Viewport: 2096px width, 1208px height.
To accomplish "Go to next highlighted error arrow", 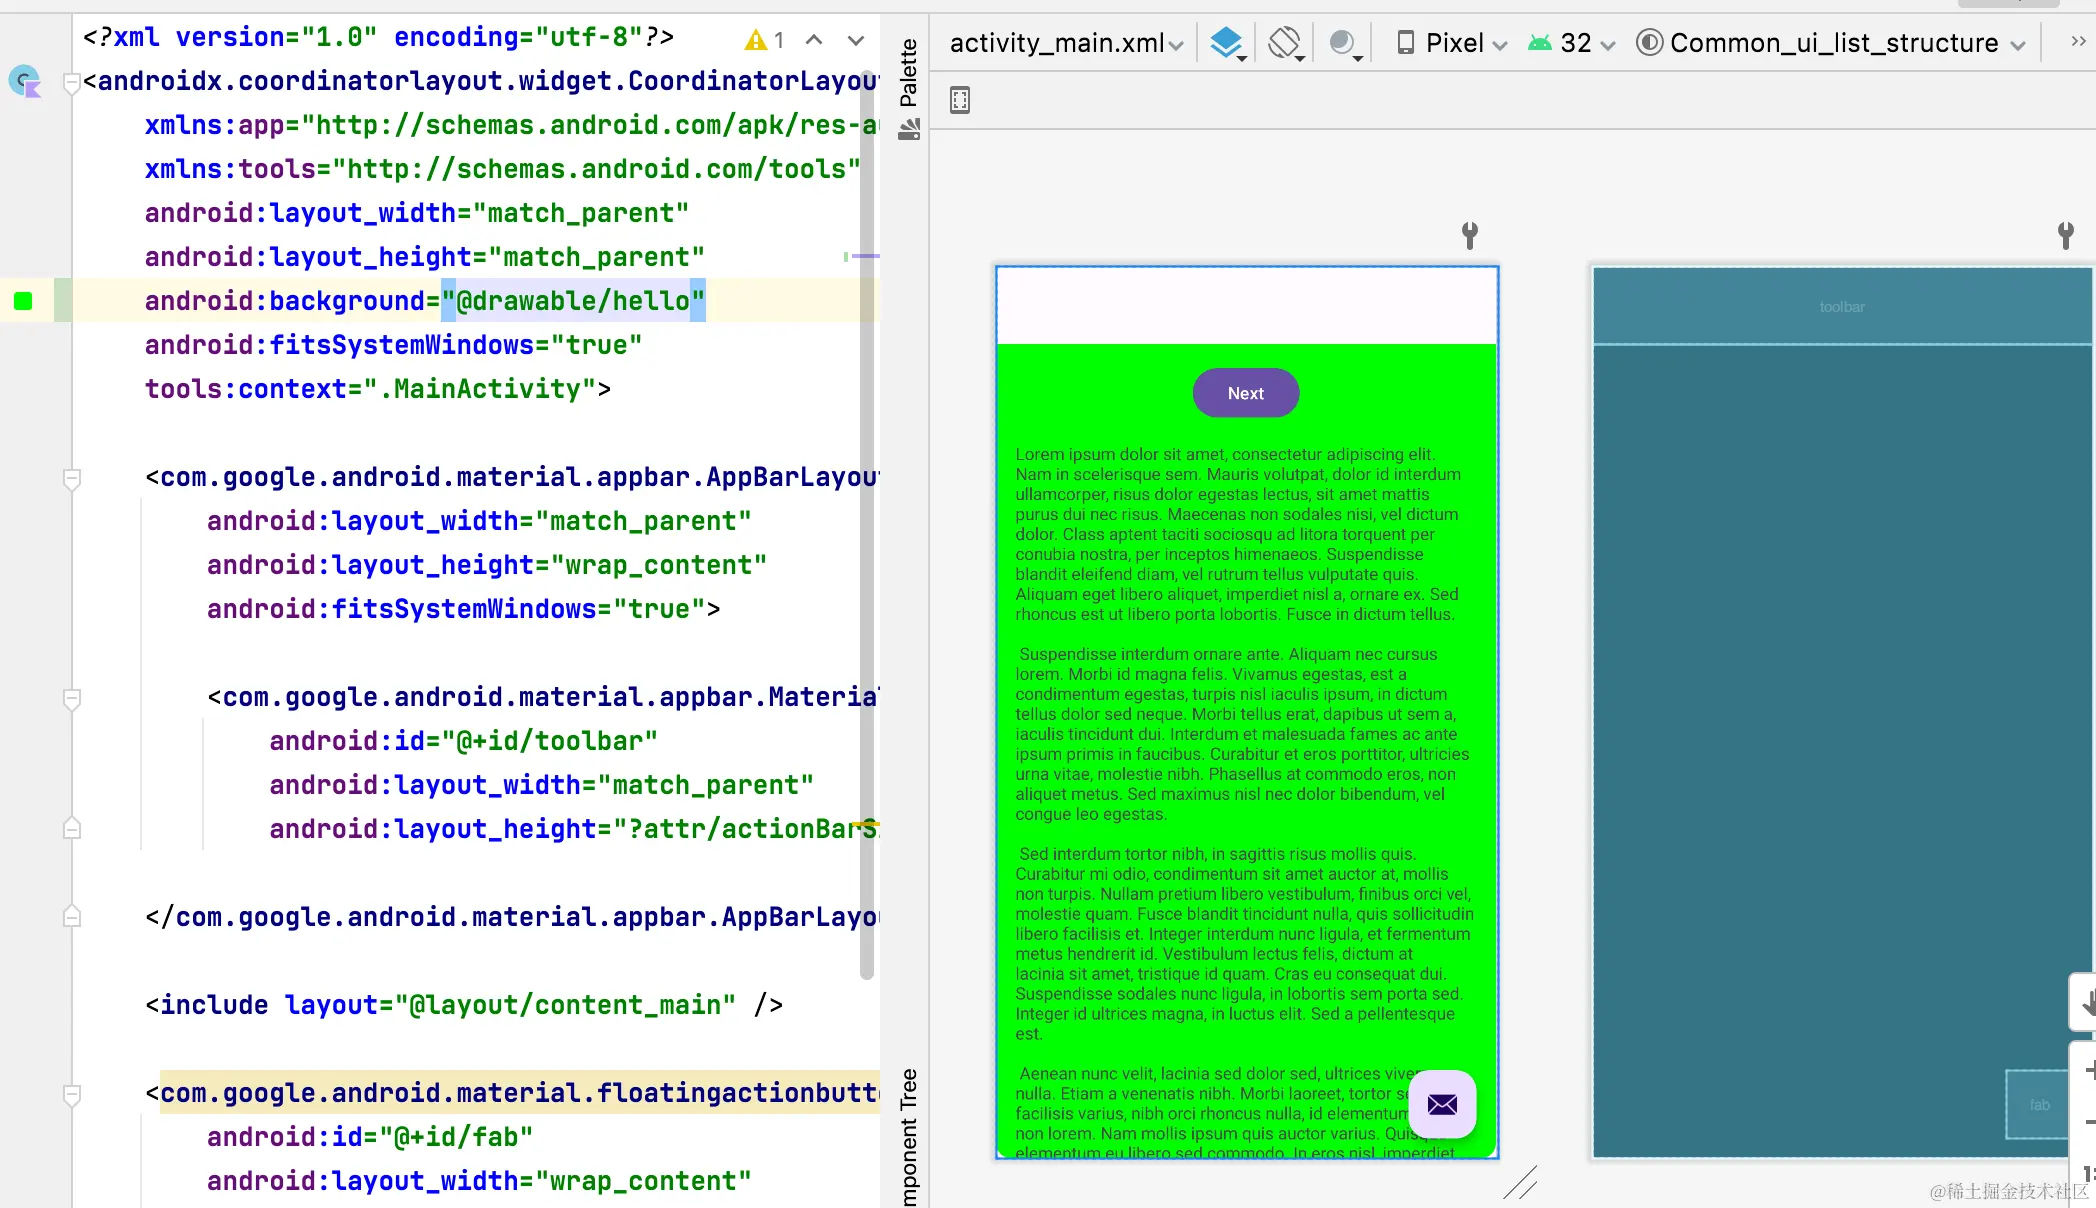I will coord(856,40).
